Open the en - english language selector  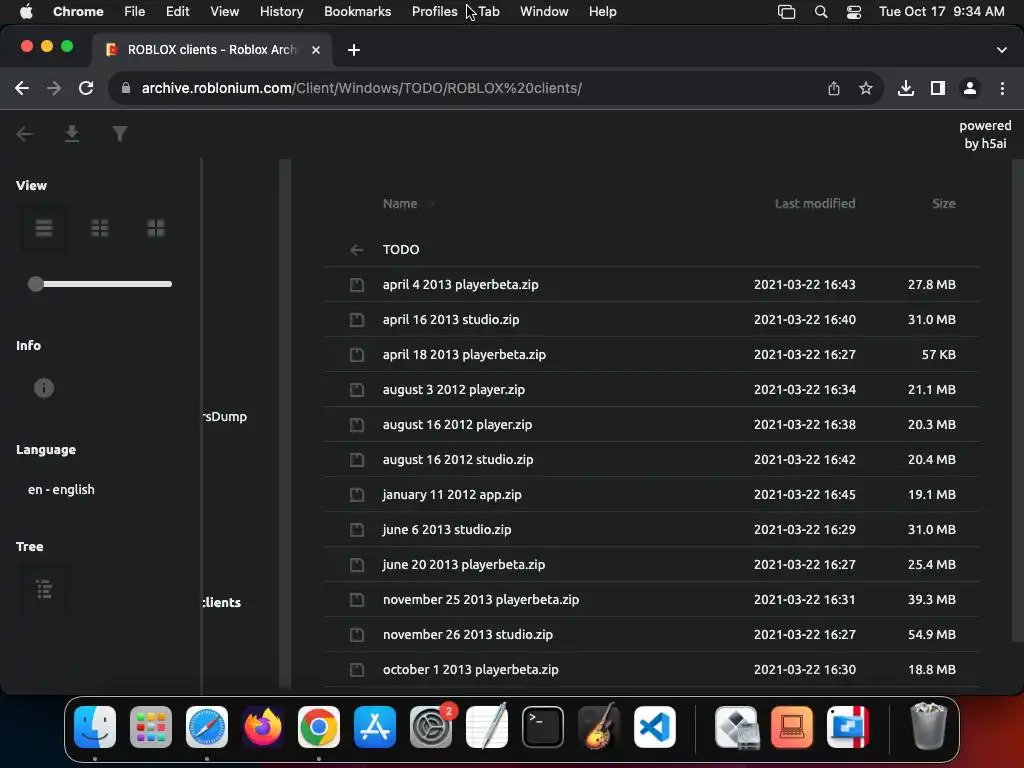pos(61,489)
